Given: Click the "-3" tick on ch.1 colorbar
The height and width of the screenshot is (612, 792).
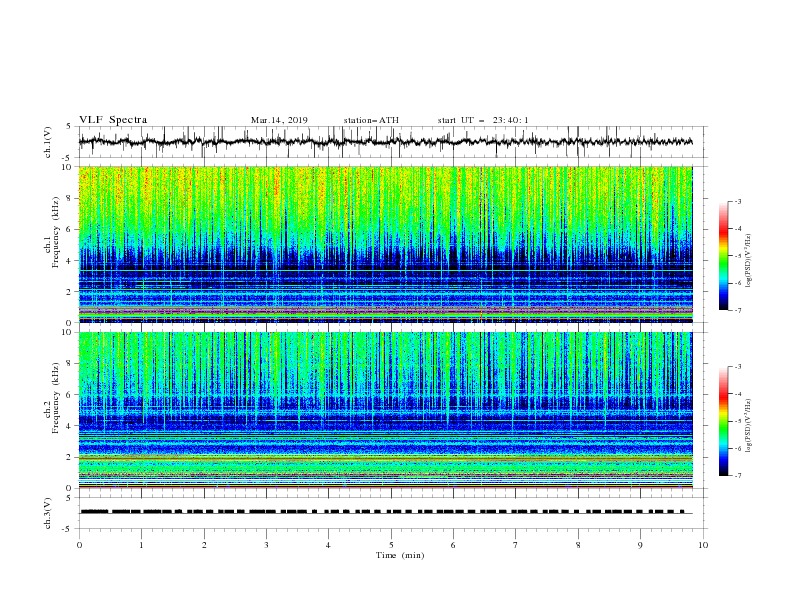Looking at the screenshot, I should coord(737,201).
